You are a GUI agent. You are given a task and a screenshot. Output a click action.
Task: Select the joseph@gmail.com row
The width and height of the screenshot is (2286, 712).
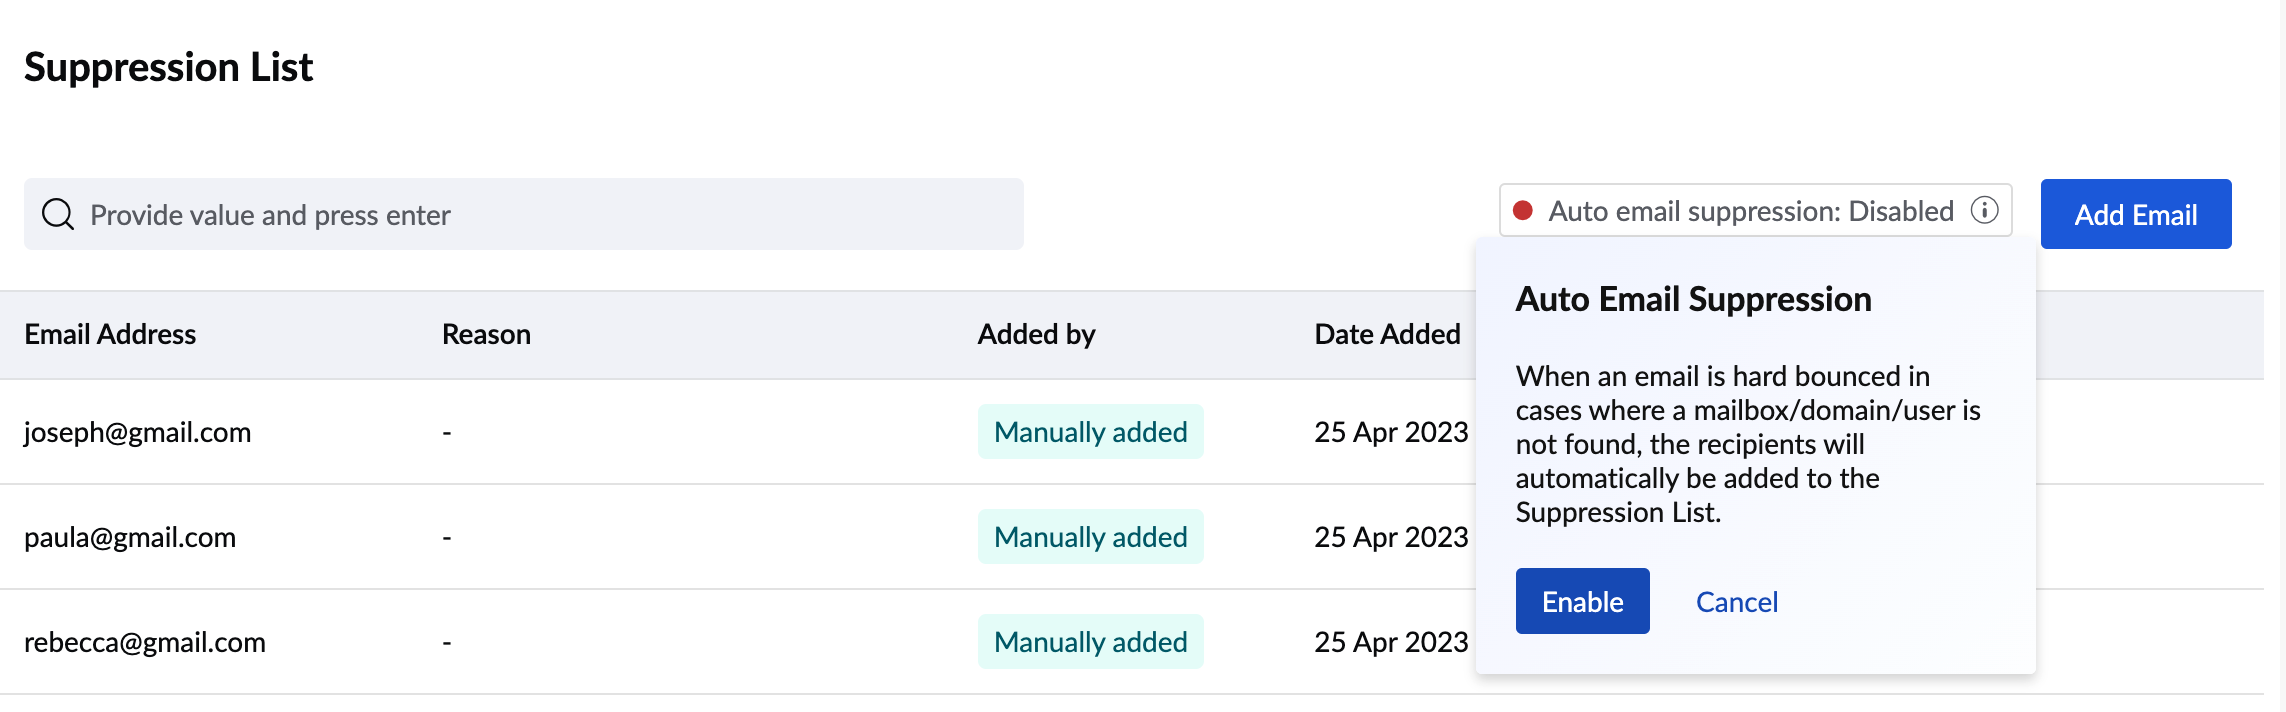pos(137,432)
